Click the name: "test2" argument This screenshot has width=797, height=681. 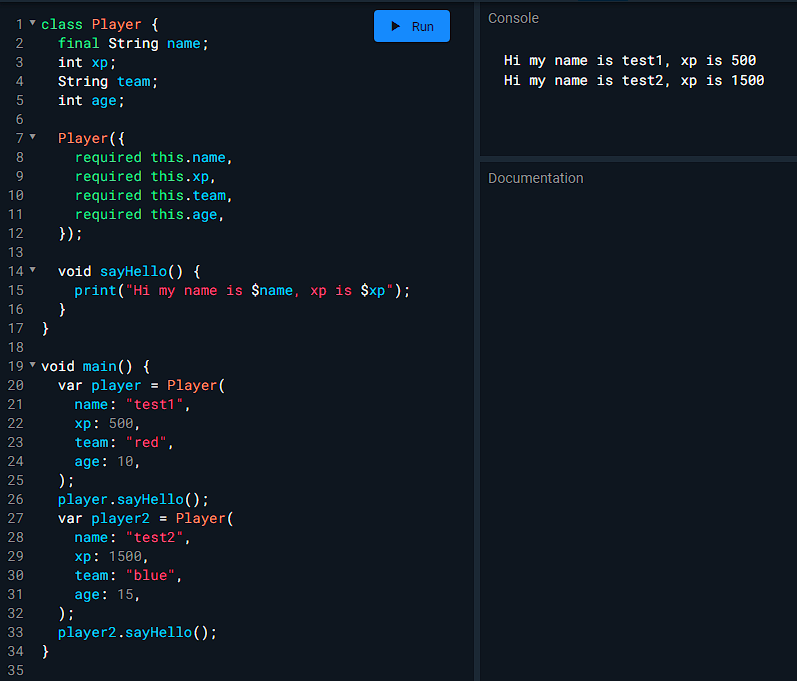click(x=132, y=538)
